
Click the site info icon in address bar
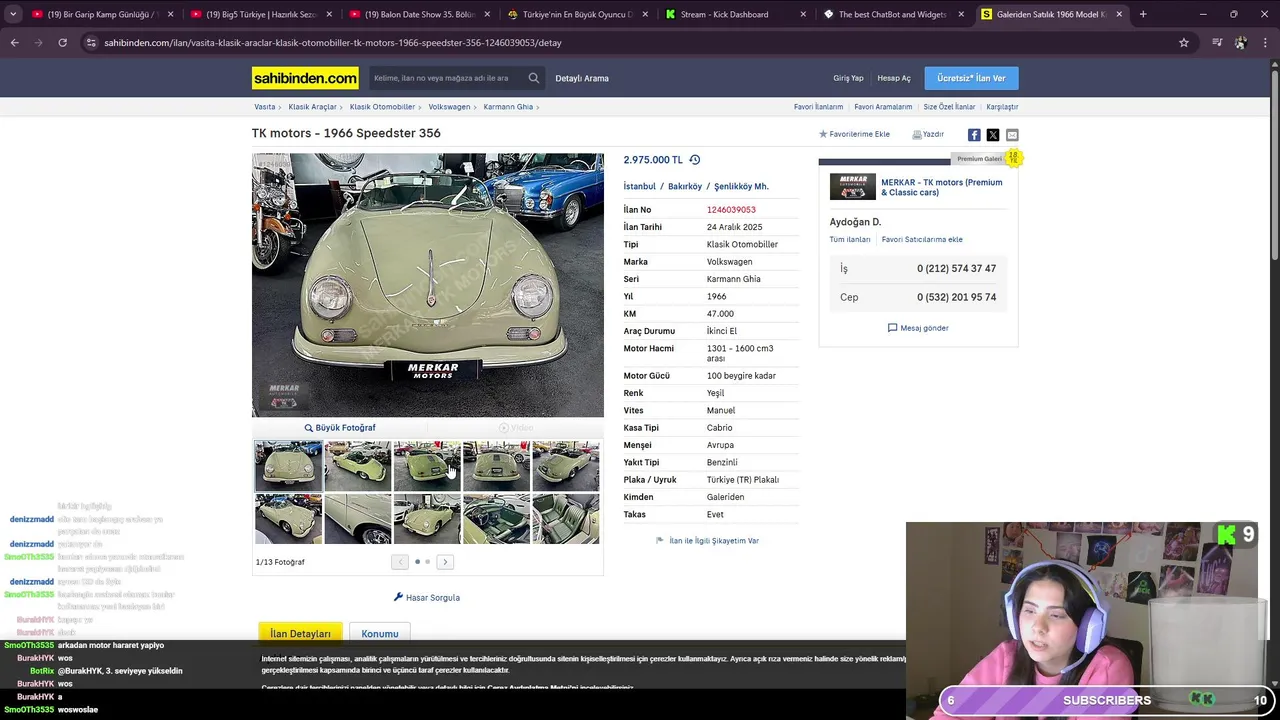91,43
